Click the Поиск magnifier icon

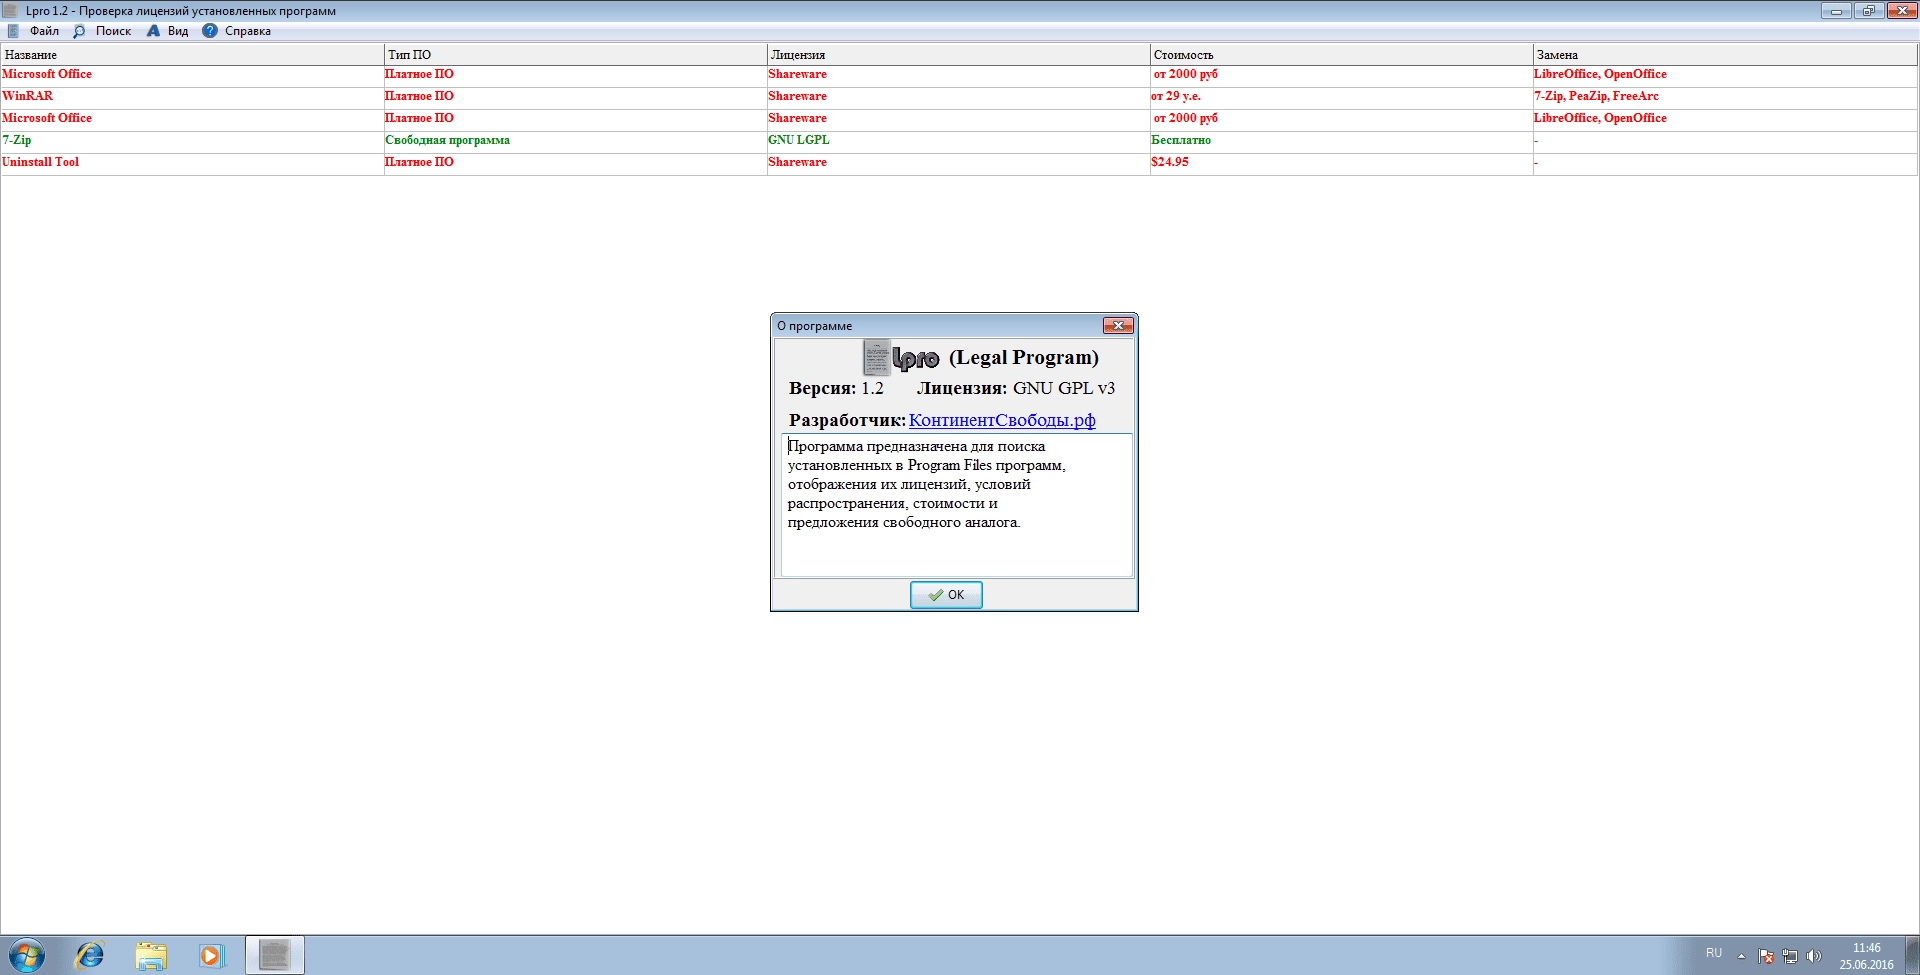coord(79,31)
